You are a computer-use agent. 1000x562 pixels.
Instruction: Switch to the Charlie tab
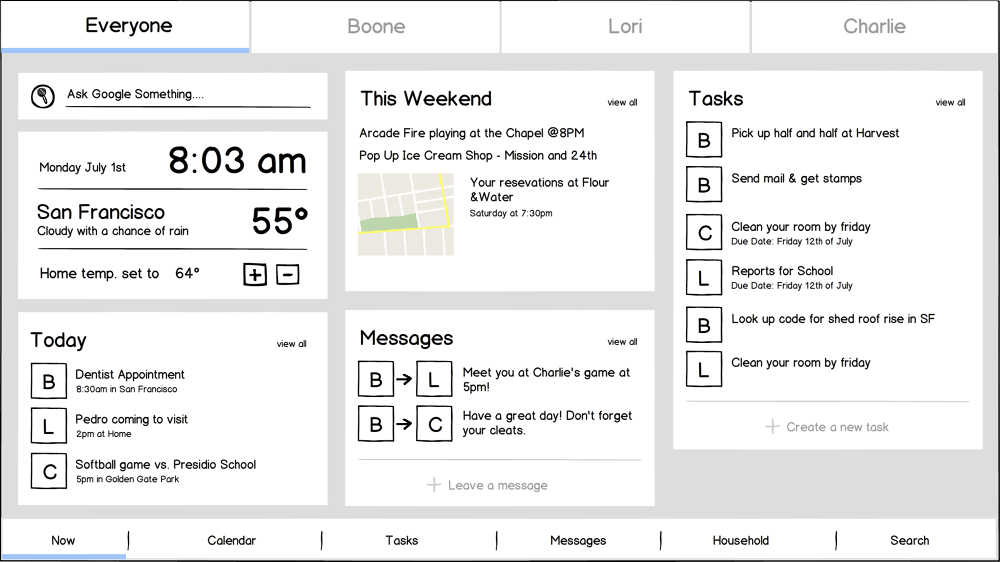point(874,27)
